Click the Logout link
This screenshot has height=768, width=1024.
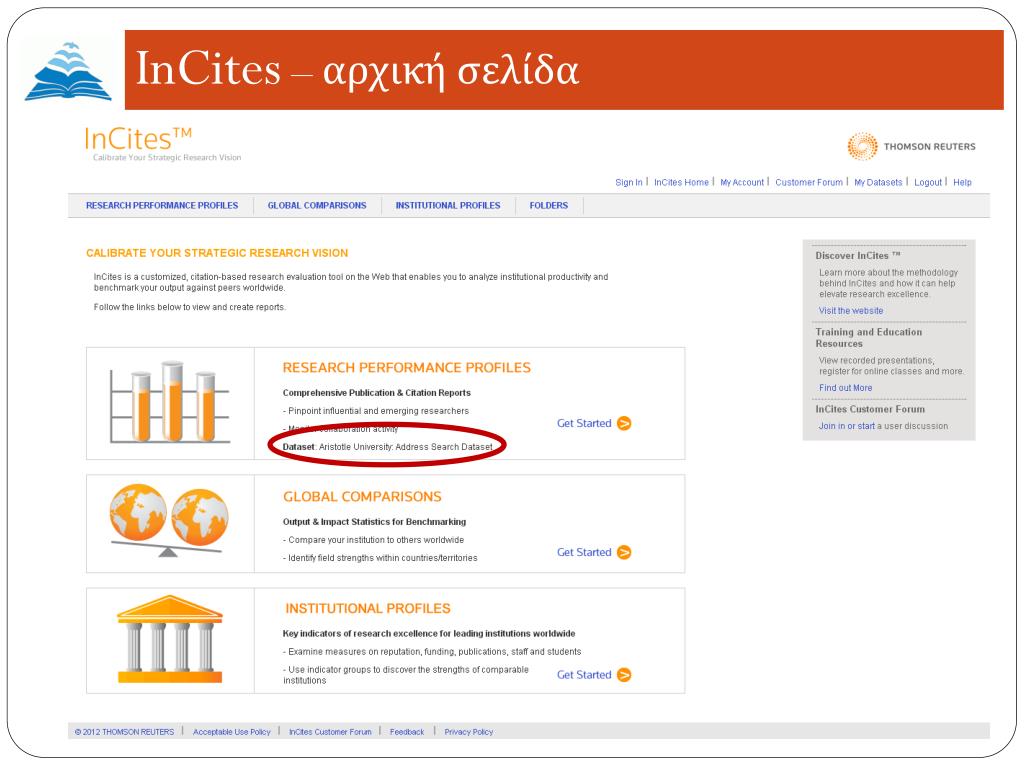point(928,182)
